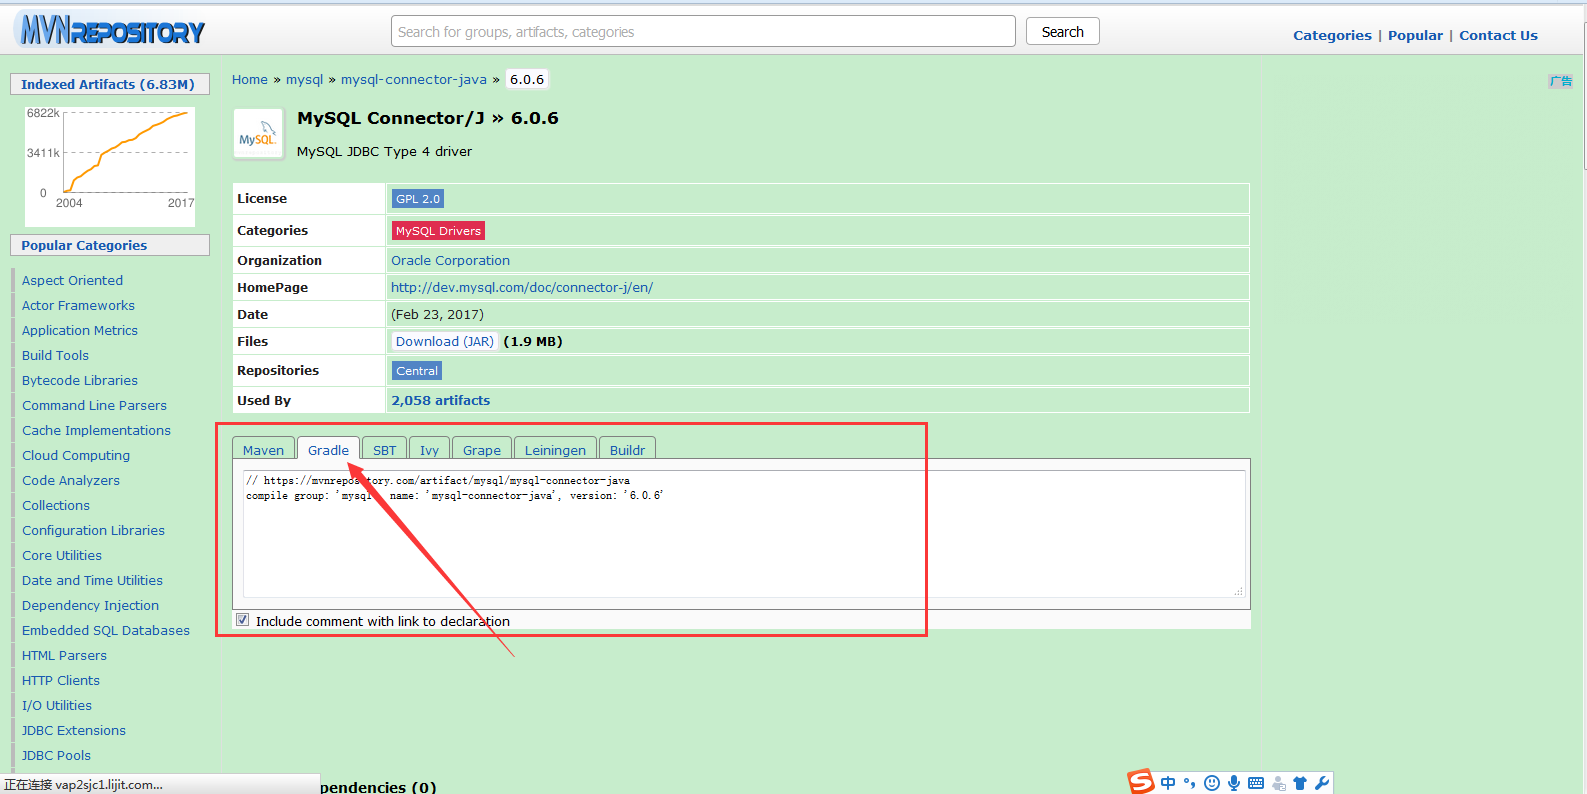This screenshot has width=1587, height=794.
Task: Open the Contact Us link
Action: point(1498,35)
